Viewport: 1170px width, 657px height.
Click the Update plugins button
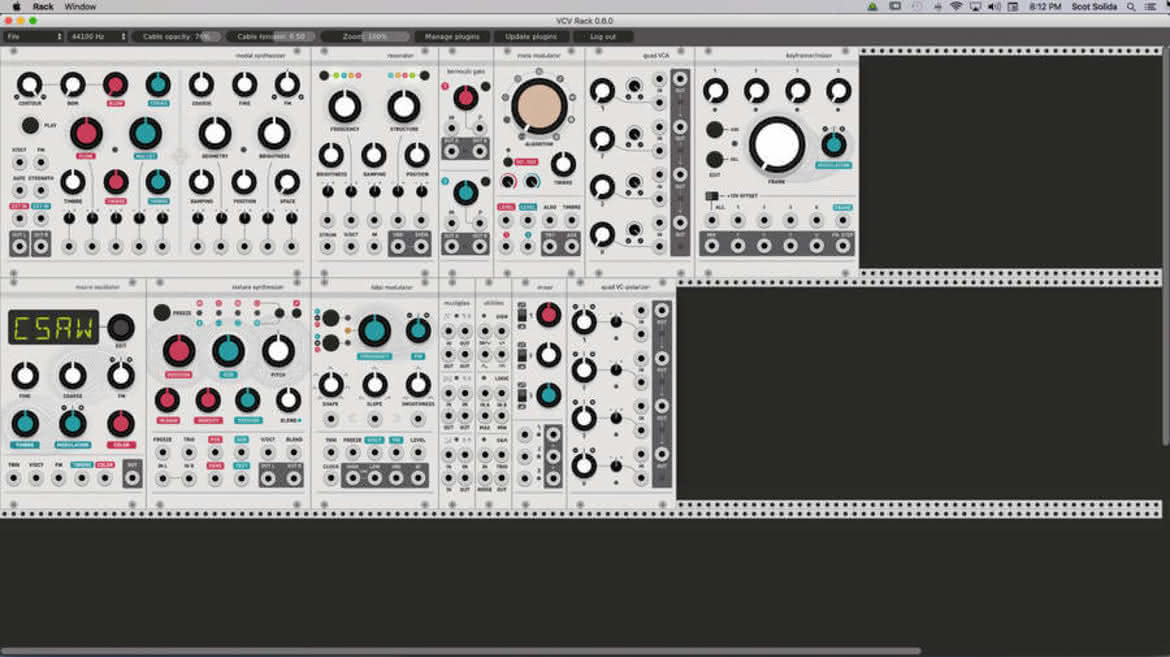click(531, 36)
